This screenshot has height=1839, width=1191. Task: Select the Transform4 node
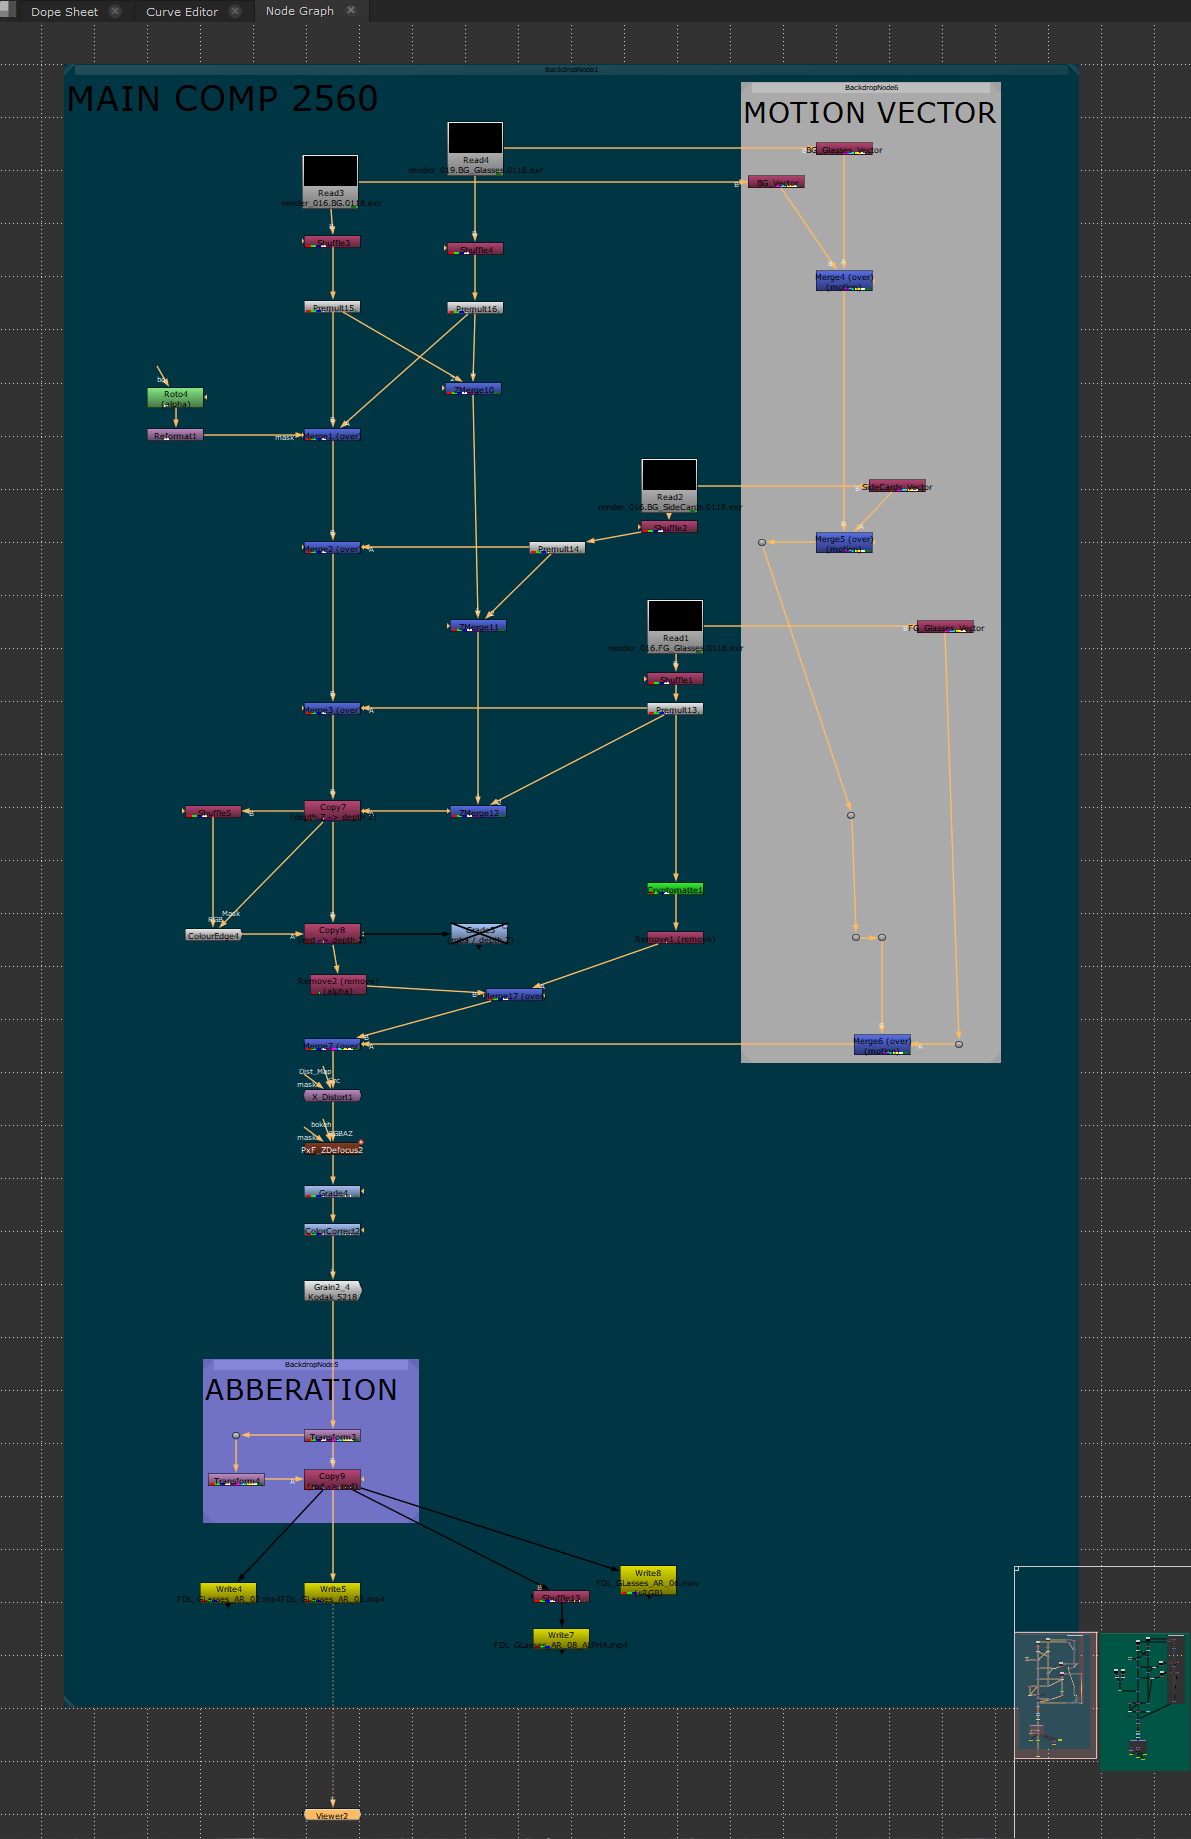[237, 1480]
